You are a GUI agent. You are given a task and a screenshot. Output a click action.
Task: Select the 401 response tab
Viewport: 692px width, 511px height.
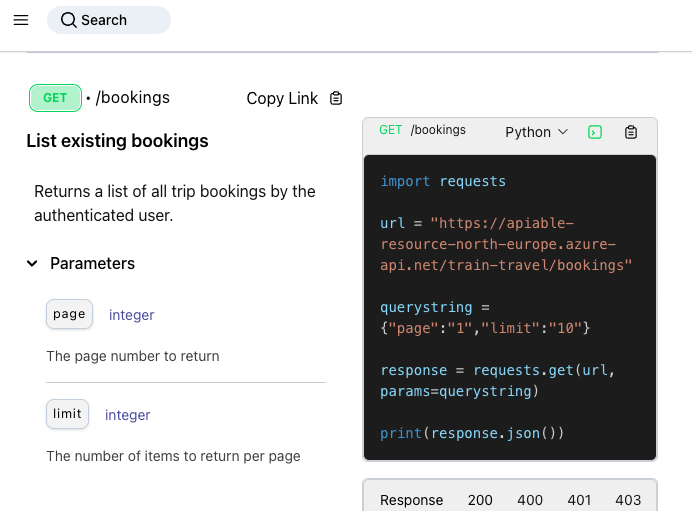coord(579,500)
